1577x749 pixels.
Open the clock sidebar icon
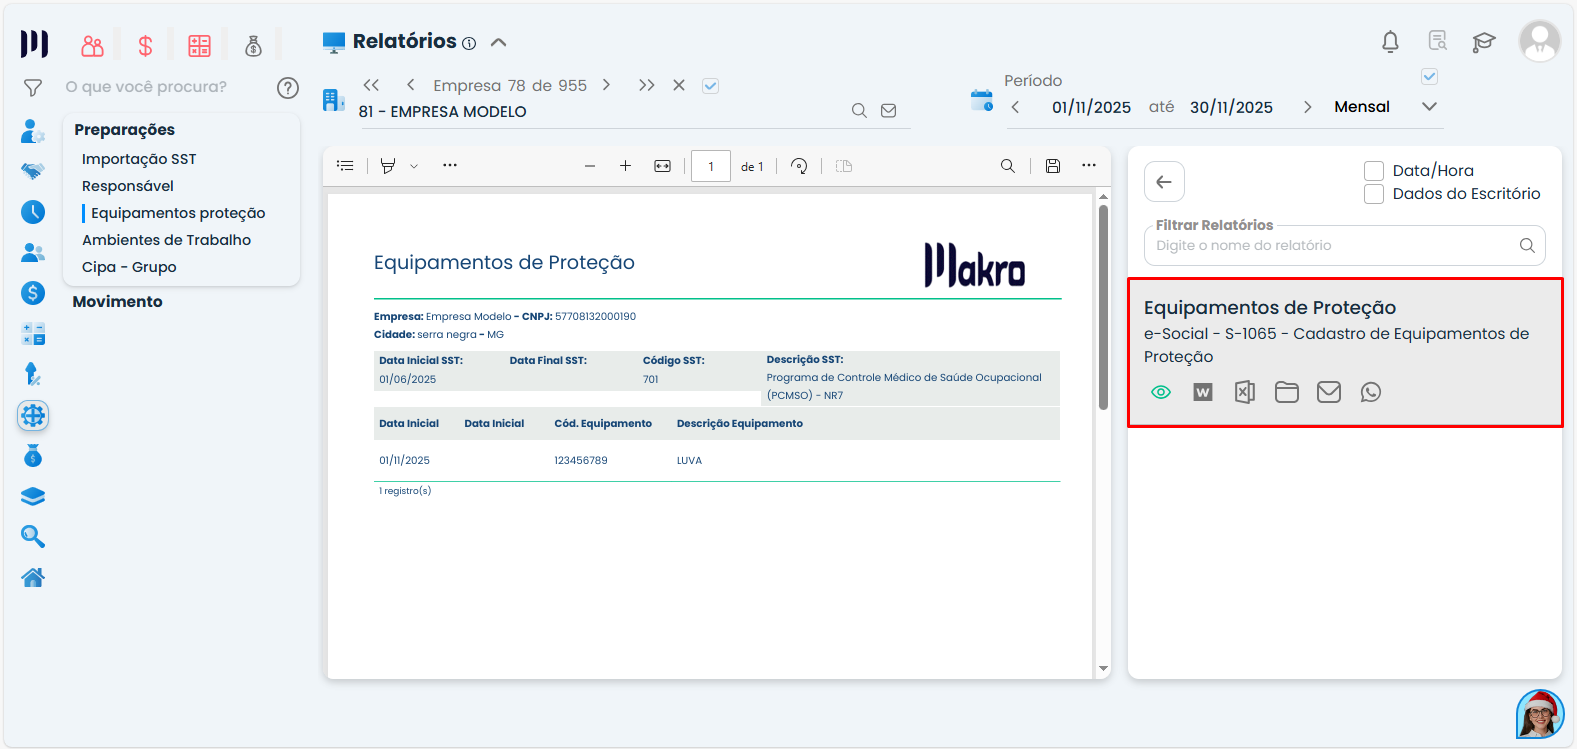pyautogui.click(x=33, y=212)
